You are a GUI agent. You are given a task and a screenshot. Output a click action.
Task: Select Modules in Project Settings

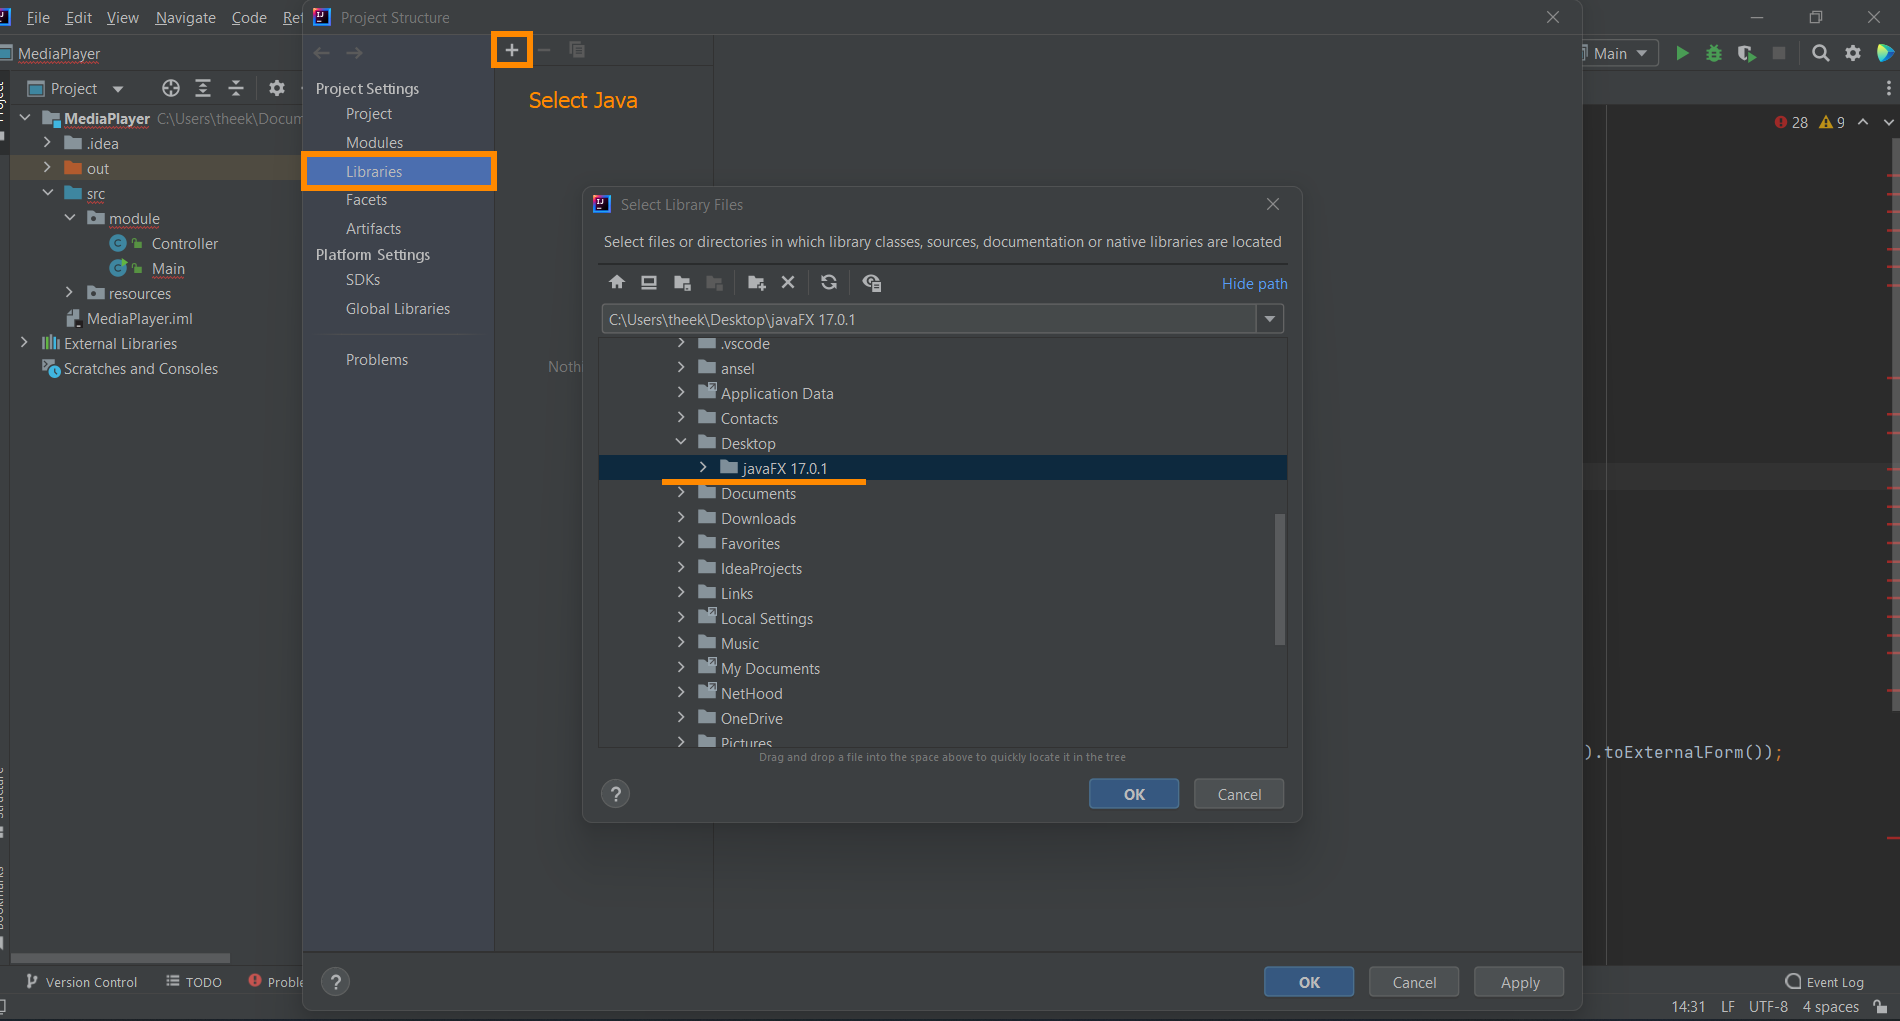pyautogui.click(x=374, y=143)
